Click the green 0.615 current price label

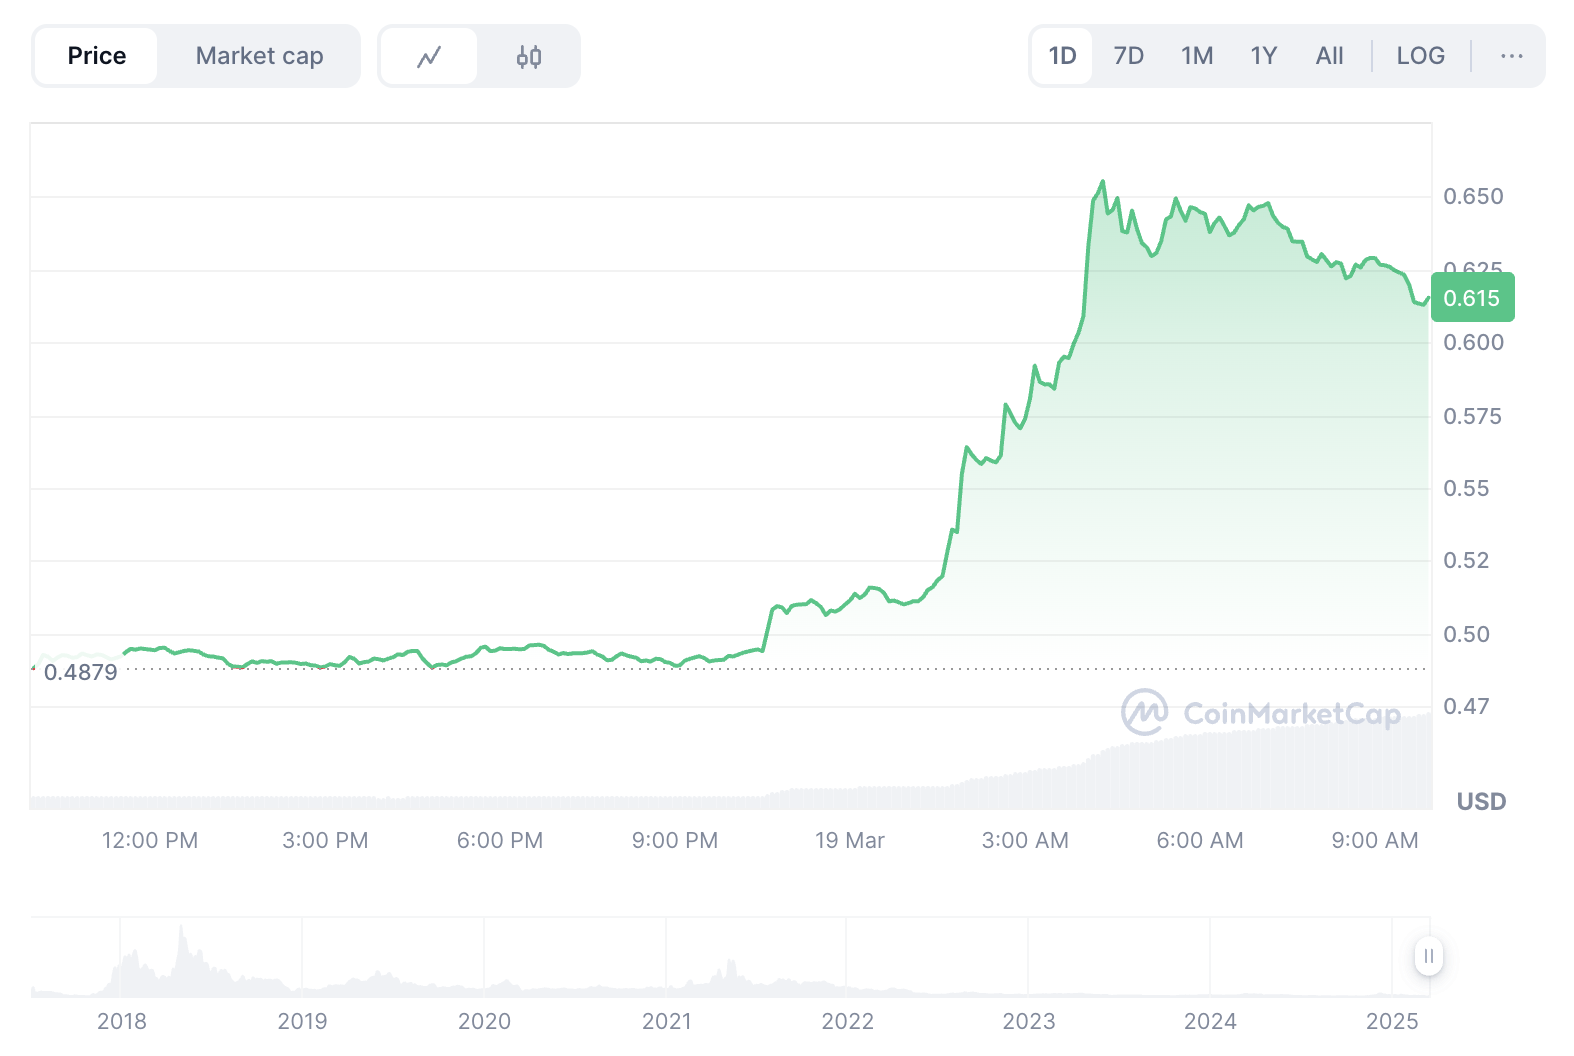1472,298
